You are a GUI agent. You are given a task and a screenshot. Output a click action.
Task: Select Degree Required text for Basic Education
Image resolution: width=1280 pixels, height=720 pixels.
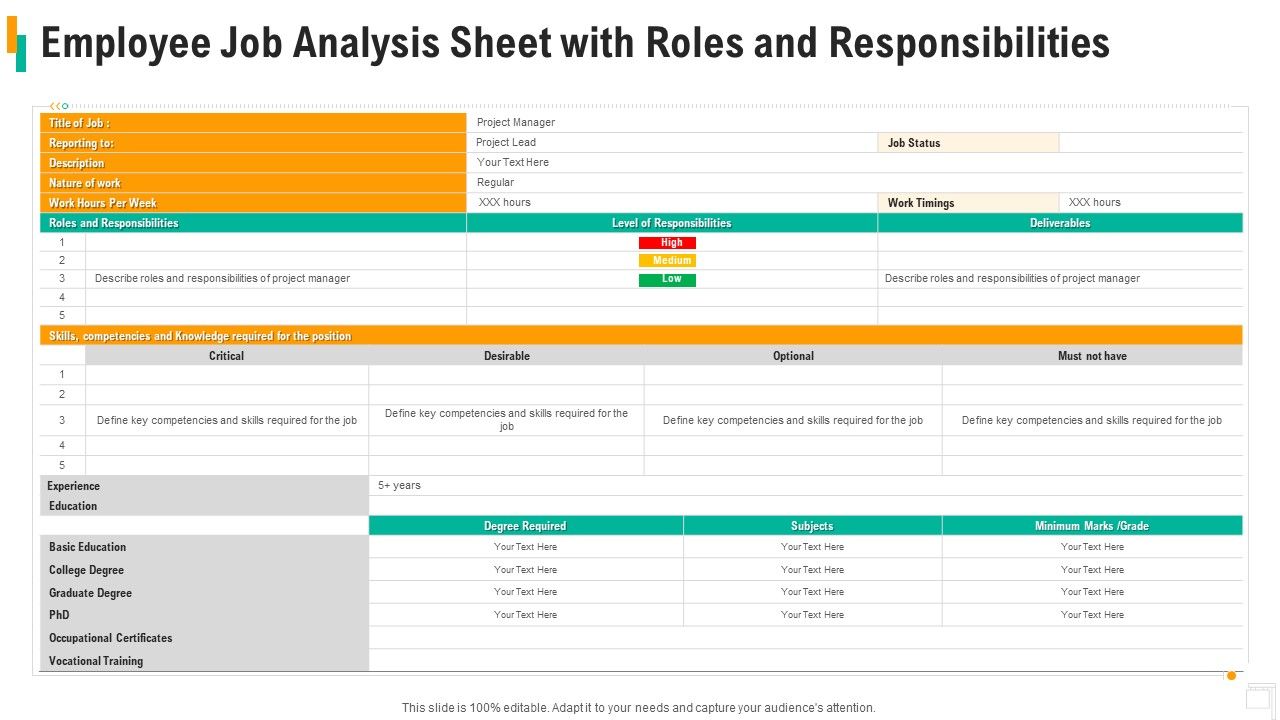coord(525,547)
